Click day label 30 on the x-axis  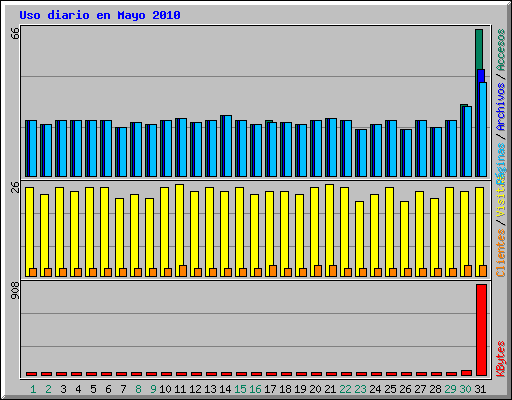466,389
